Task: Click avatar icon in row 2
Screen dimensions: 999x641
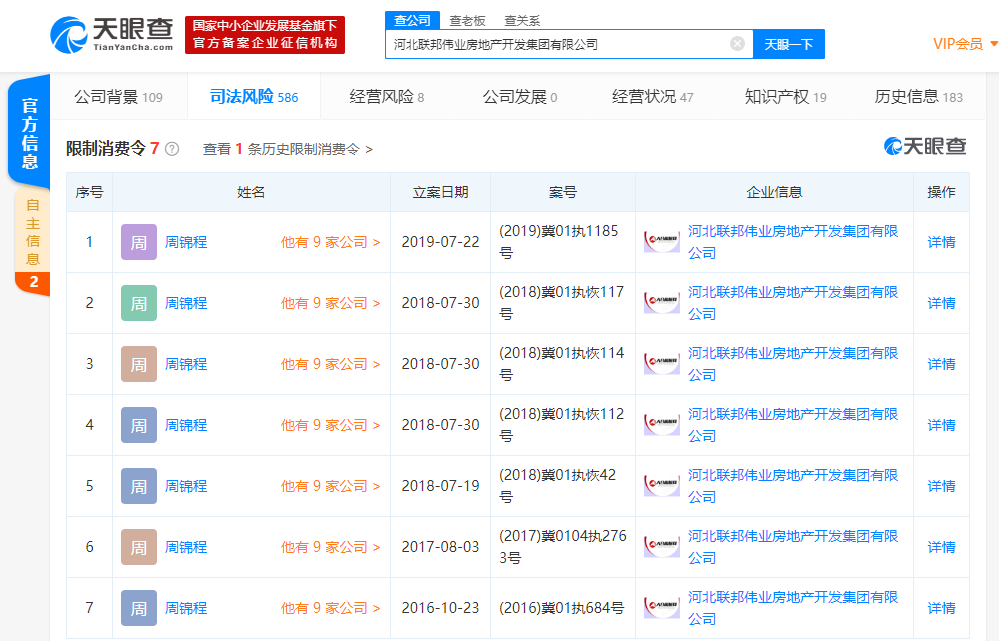Action: pos(139,303)
